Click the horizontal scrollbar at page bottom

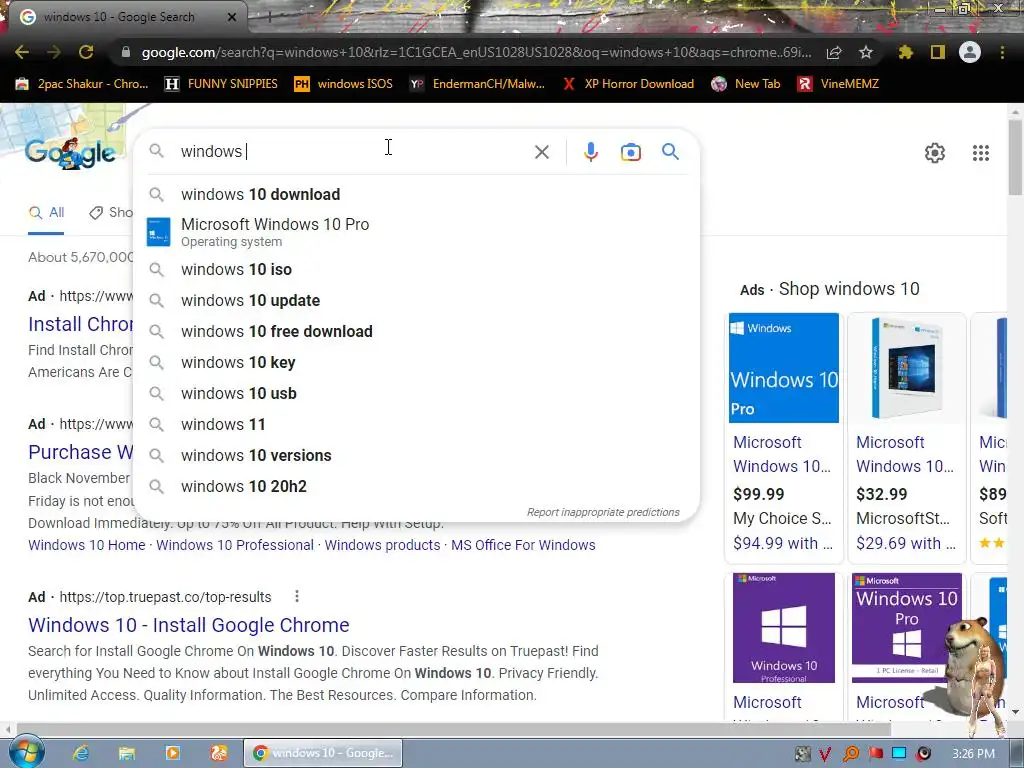coord(453,729)
